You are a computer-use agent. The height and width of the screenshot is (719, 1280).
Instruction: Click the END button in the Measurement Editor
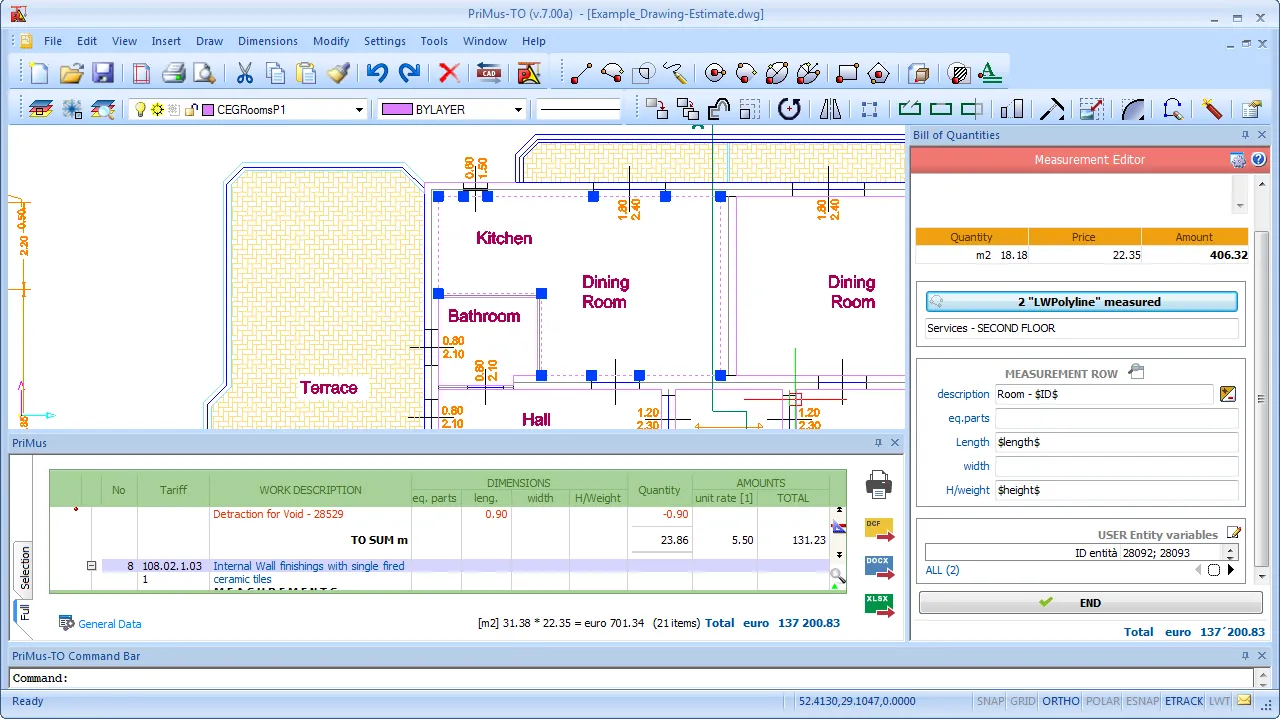[1090, 602]
